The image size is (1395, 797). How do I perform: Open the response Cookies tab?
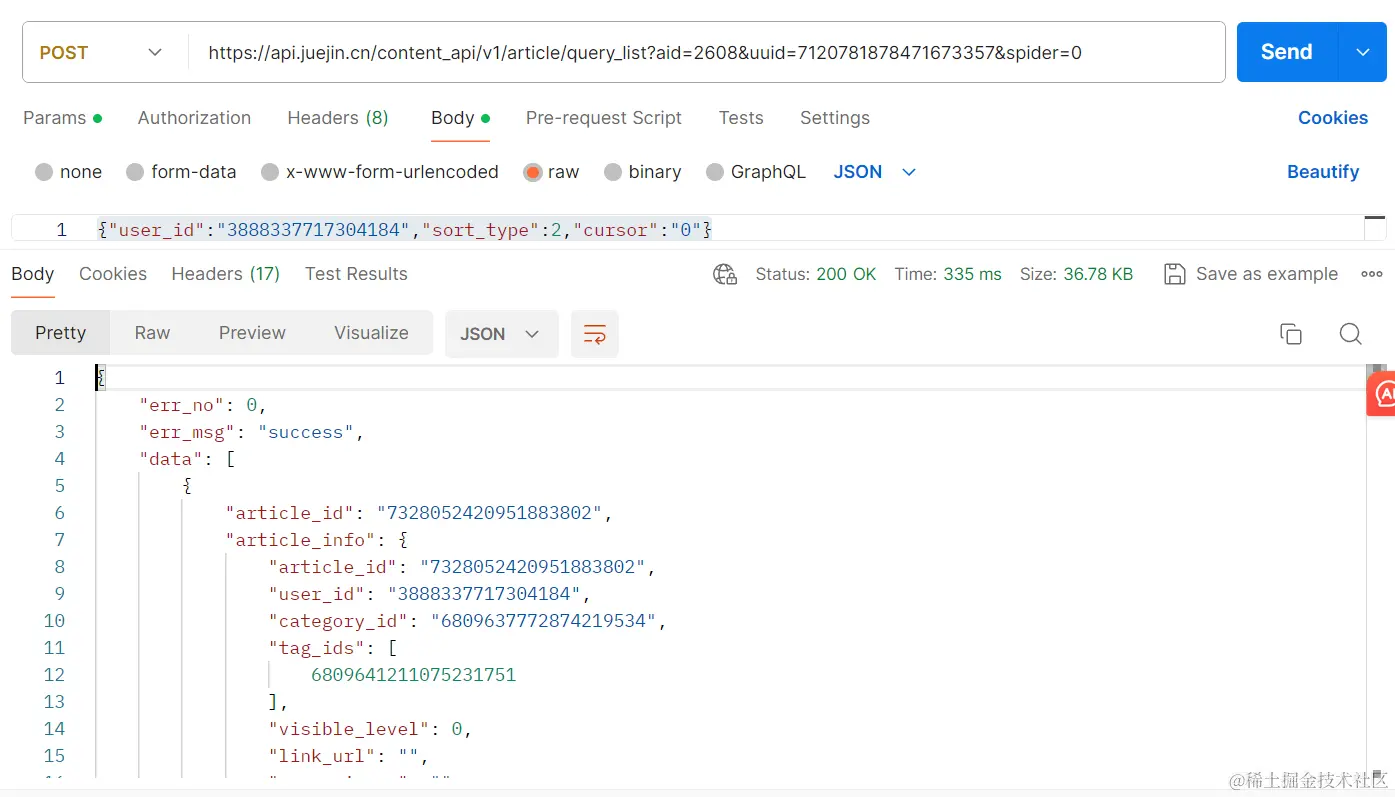[113, 274]
